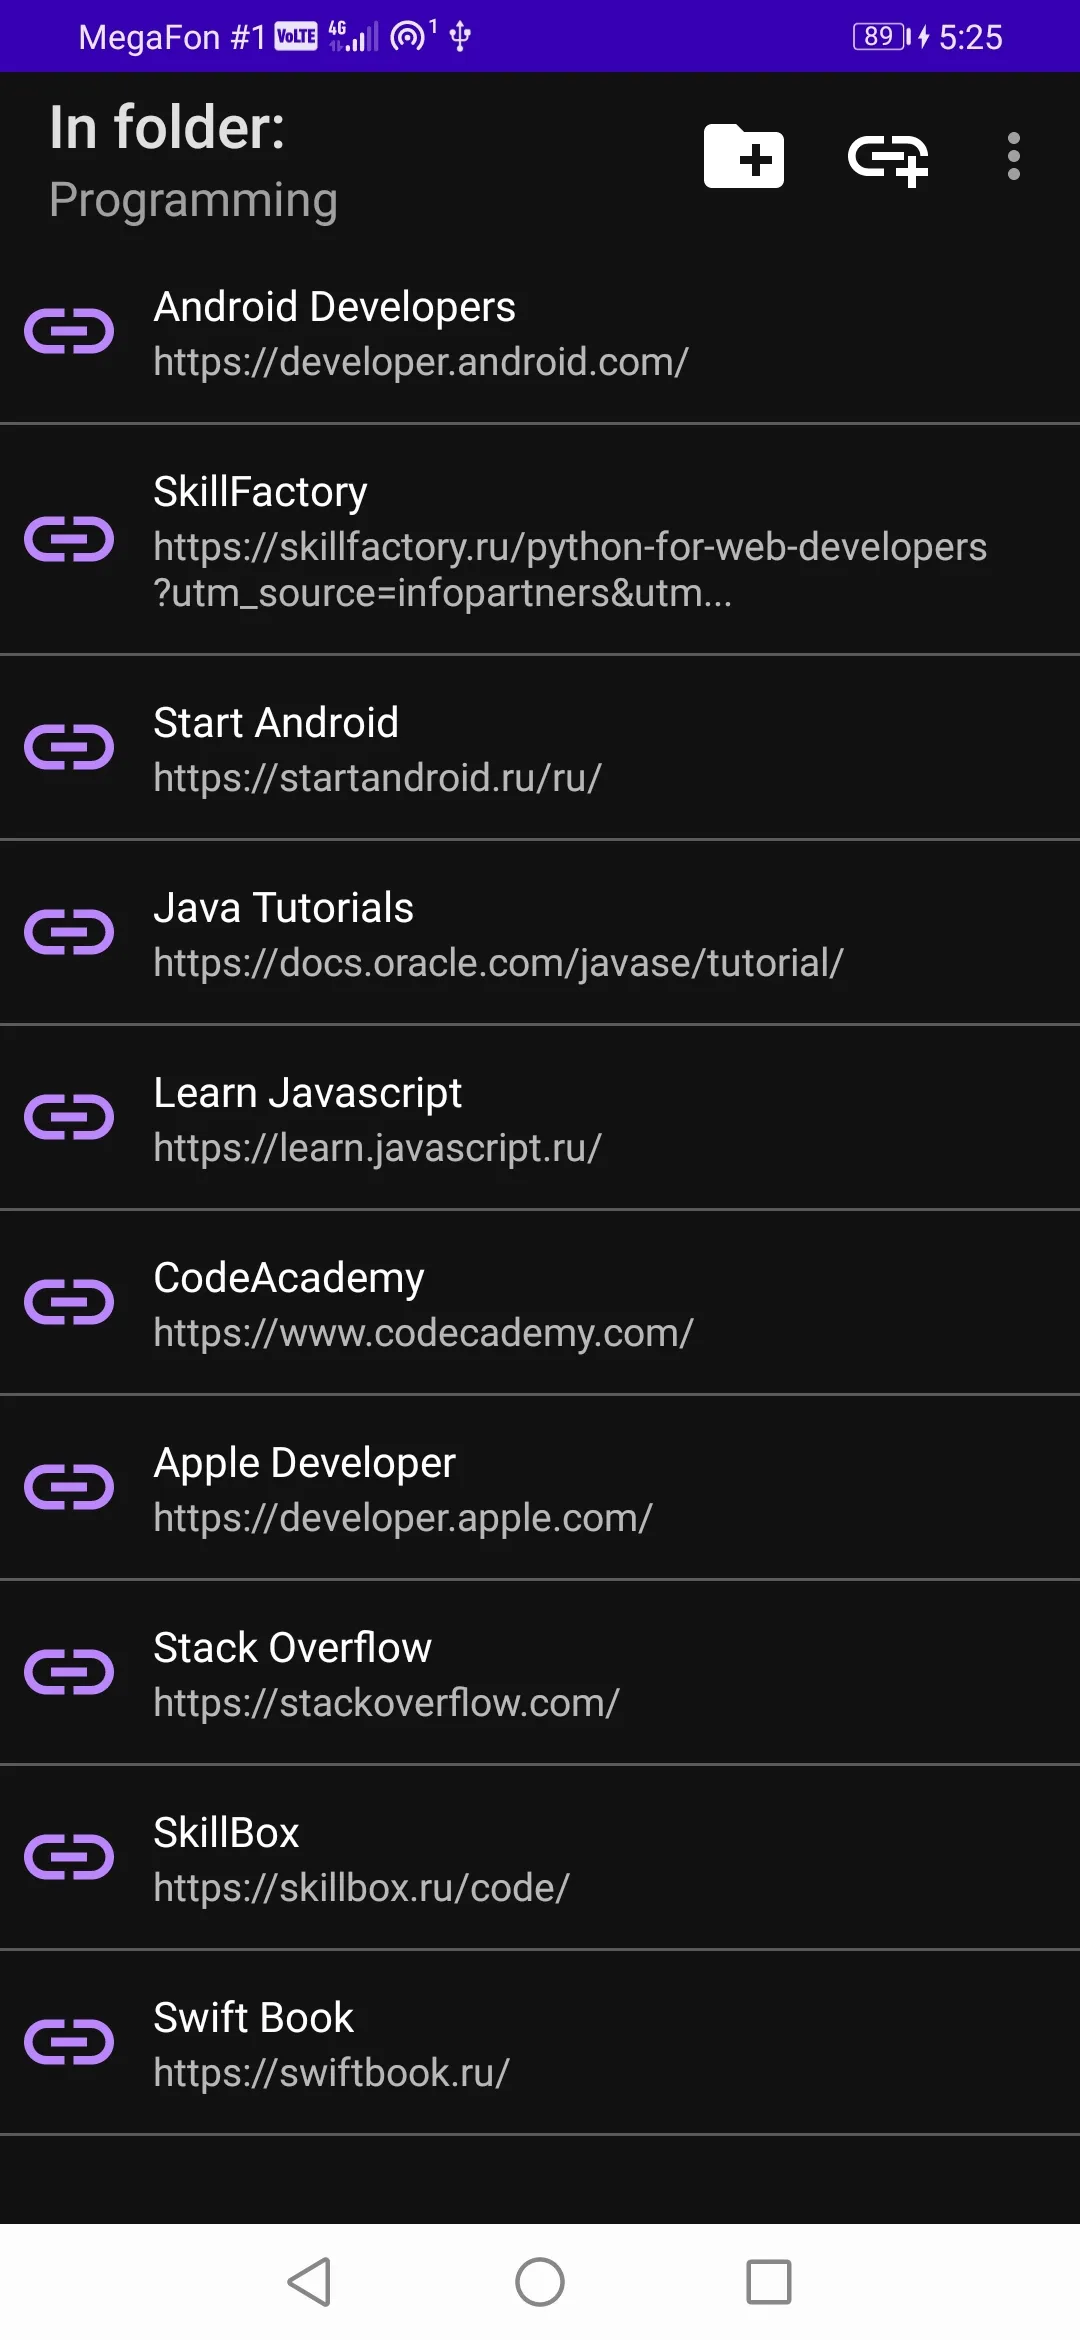Viewport: 1080px width, 2340px height.
Task: Tap the https://skillbox.ru/code/ URL
Action: (x=361, y=1888)
